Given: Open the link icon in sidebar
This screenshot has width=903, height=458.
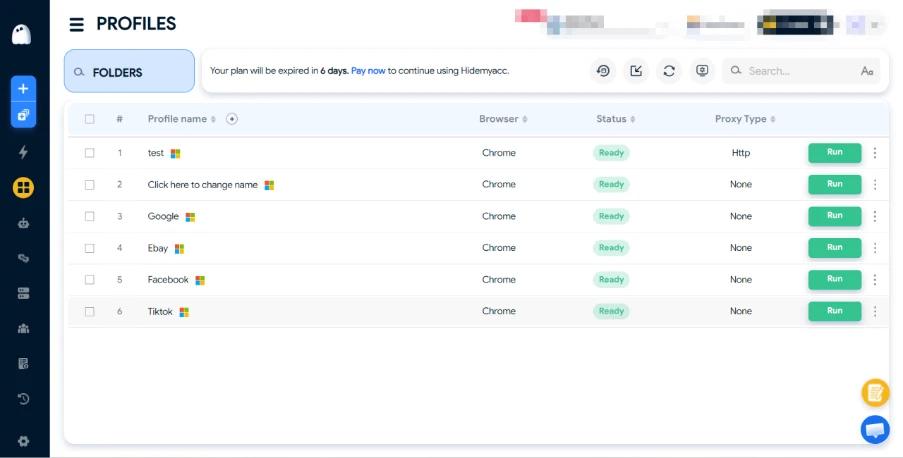Looking at the screenshot, I should pyautogui.click(x=23, y=258).
